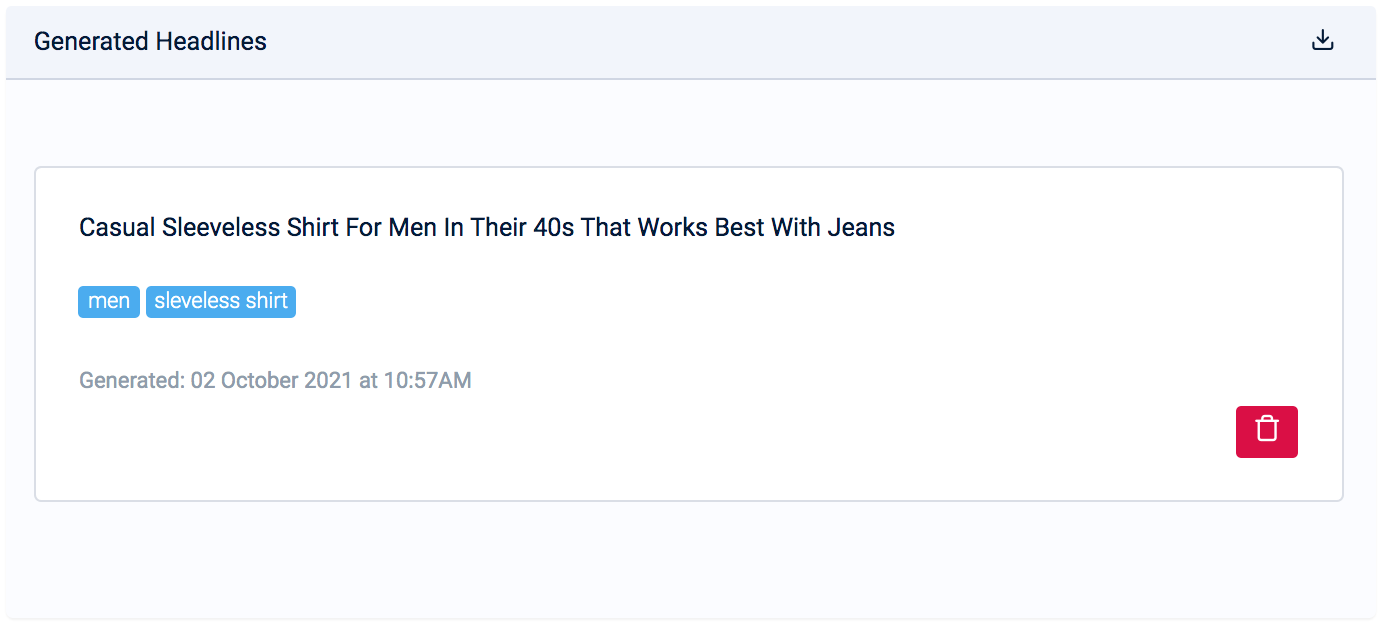Image resolution: width=1382 pixels, height=622 pixels.
Task: Delete the sleeveless shirt headline
Action: coord(1266,431)
